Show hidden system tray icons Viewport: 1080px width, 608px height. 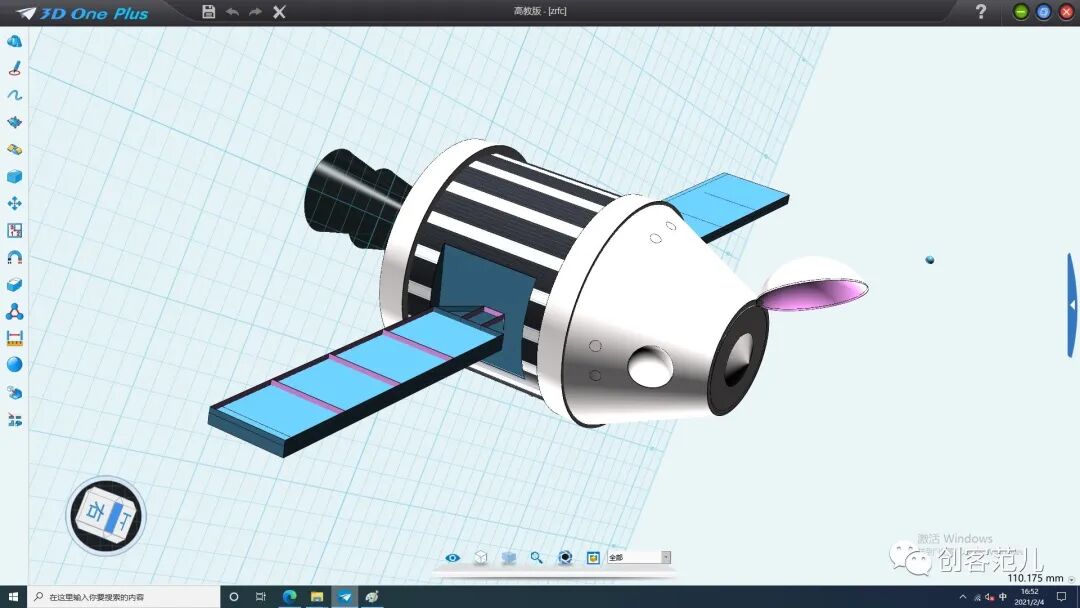click(x=963, y=597)
